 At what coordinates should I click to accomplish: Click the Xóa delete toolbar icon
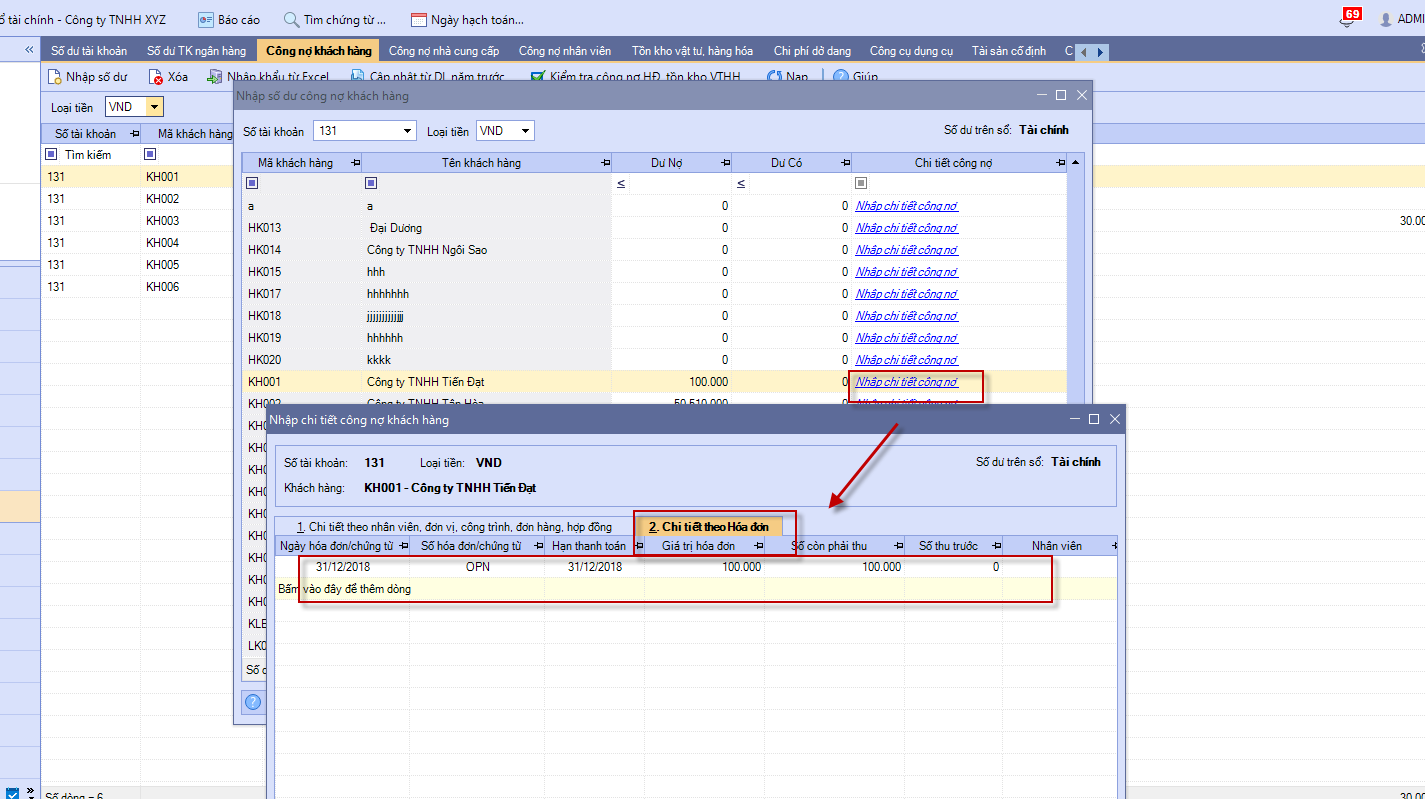click(156, 77)
